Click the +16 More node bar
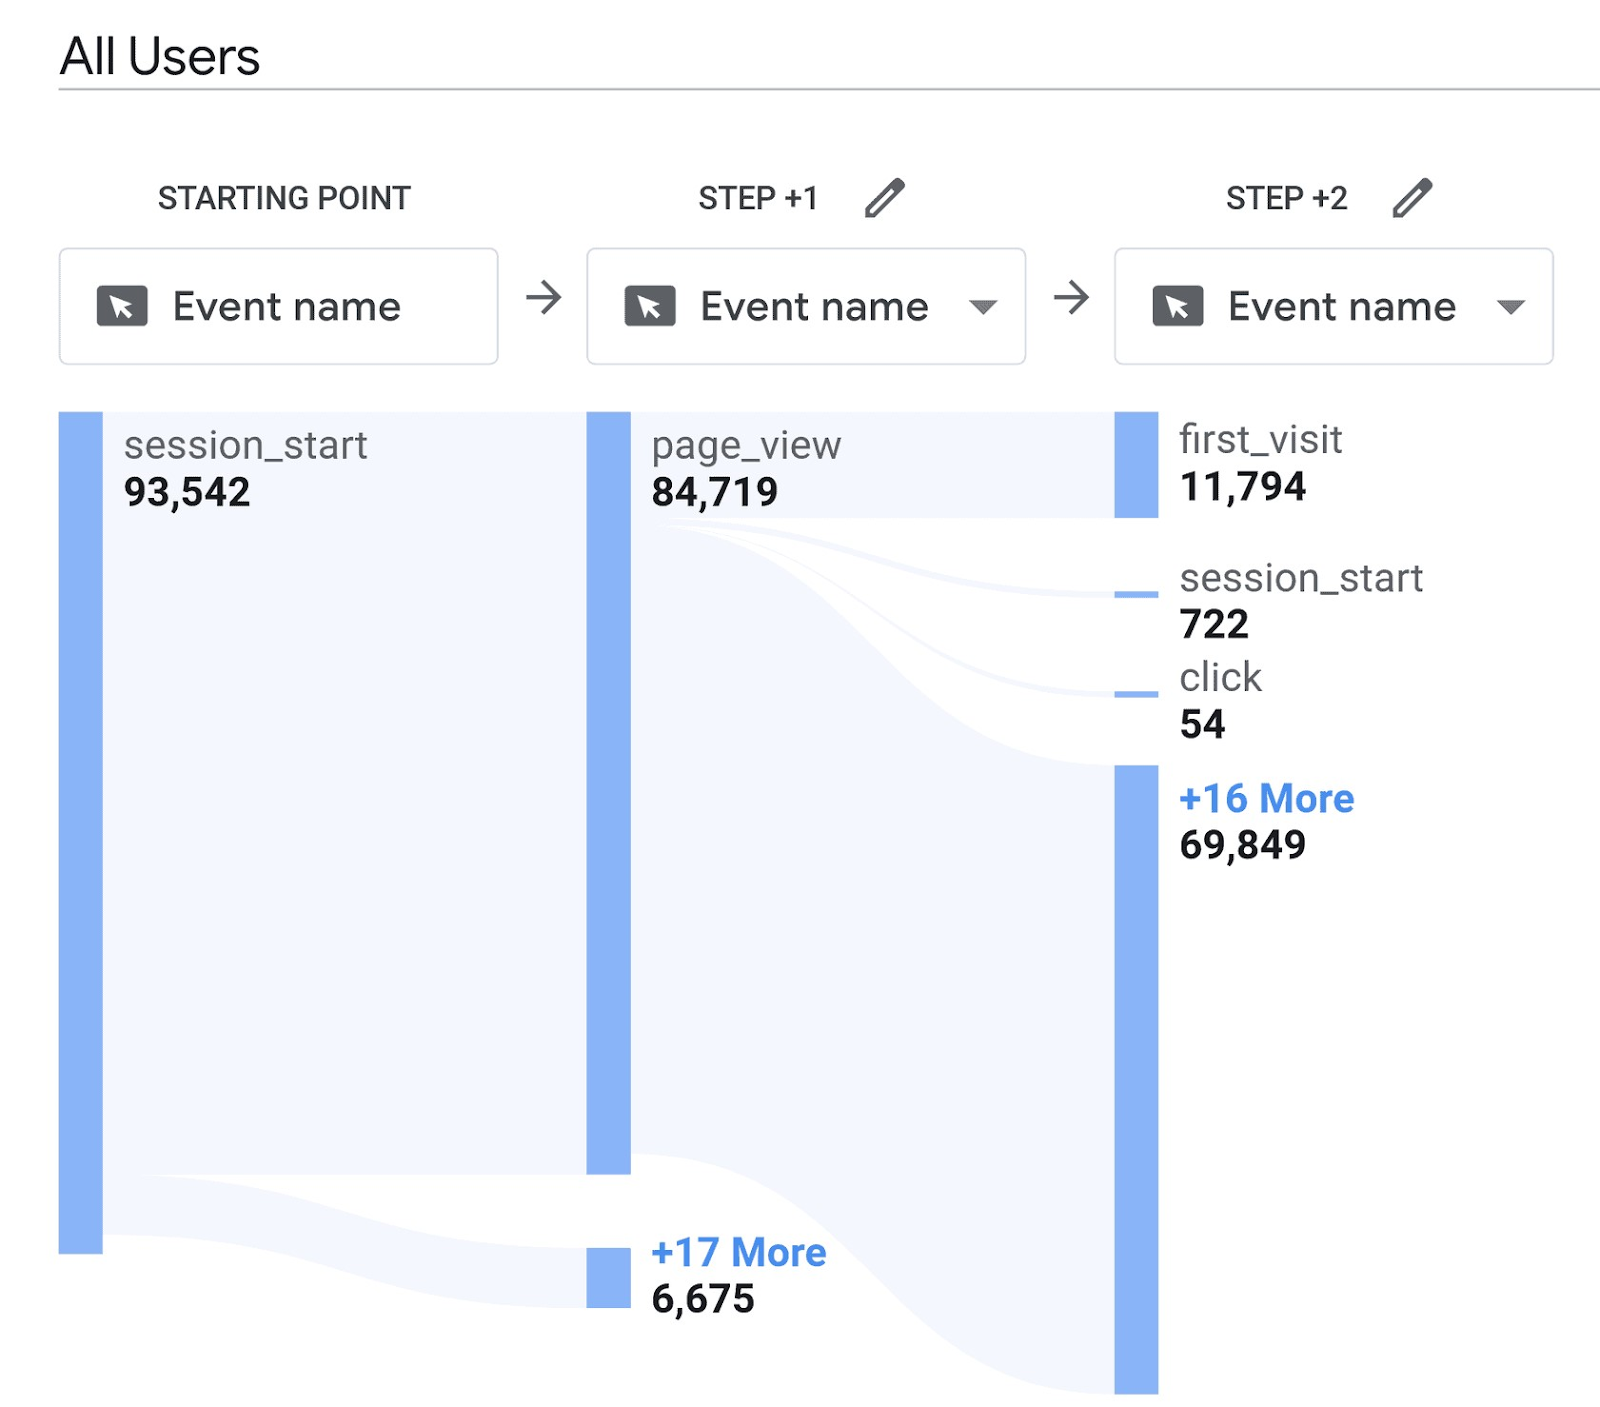Viewport: 1600px width, 1407px height. 1137,1080
